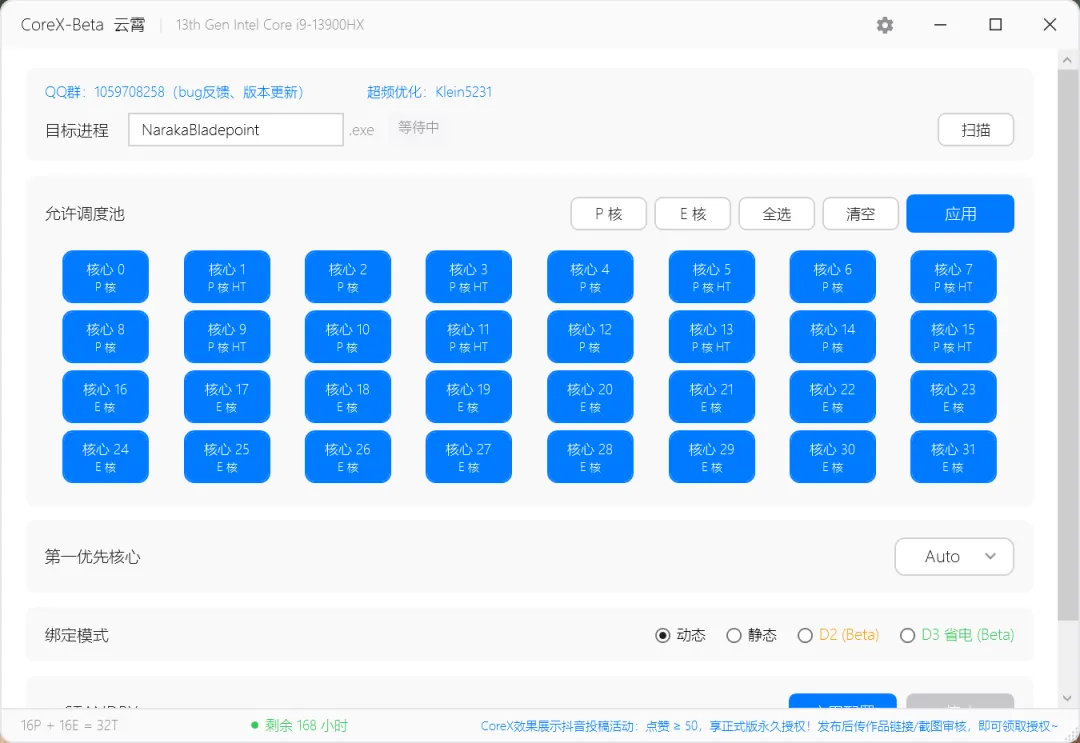This screenshot has width=1080, height=743.
Task: Toggle core 17 E-core tile
Action: coord(227,397)
